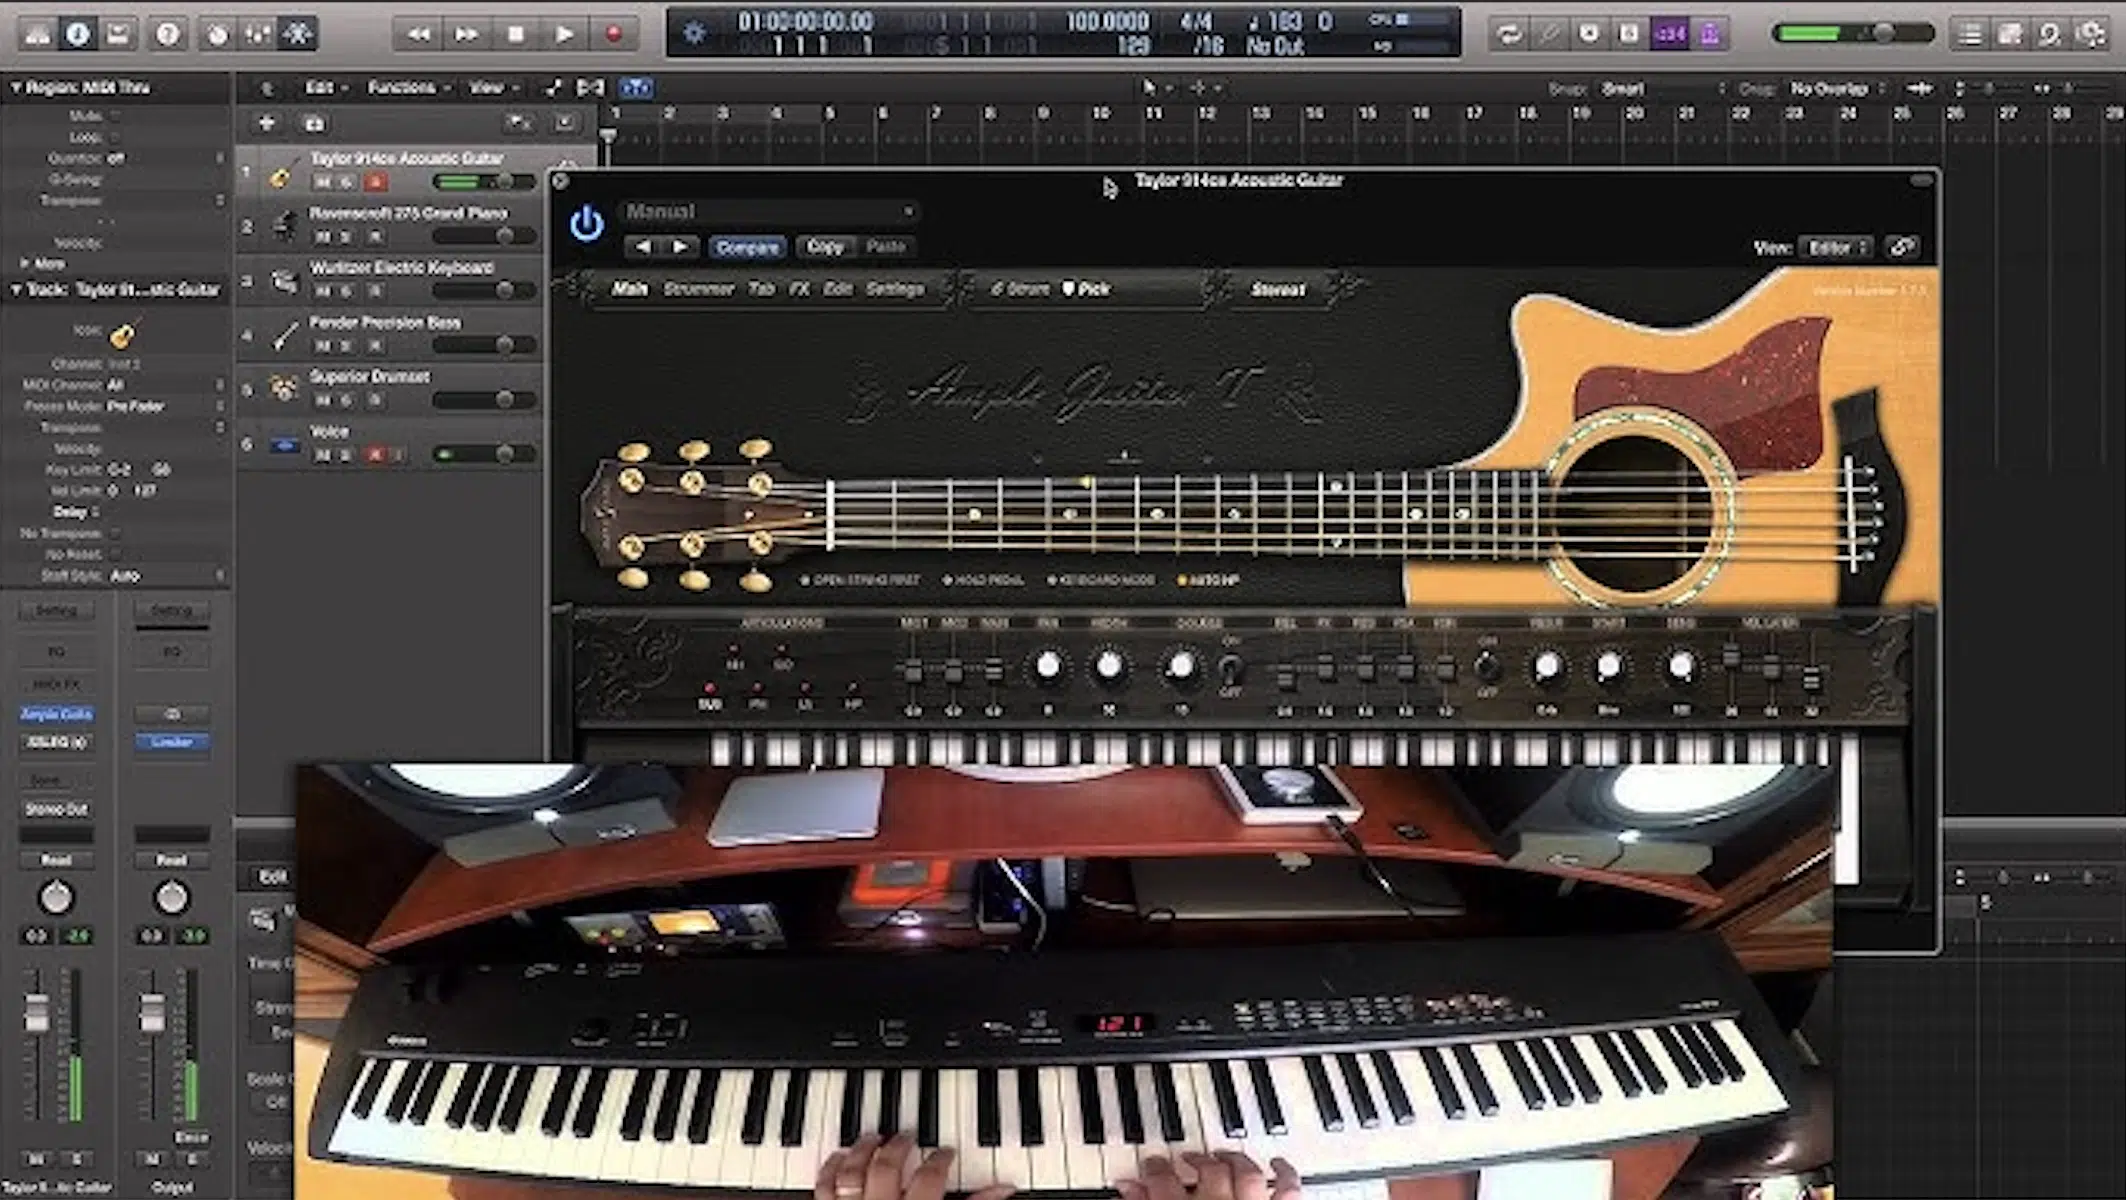
Task: Open the Snap Smart dropdown
Action: [x=1663, y=88]
